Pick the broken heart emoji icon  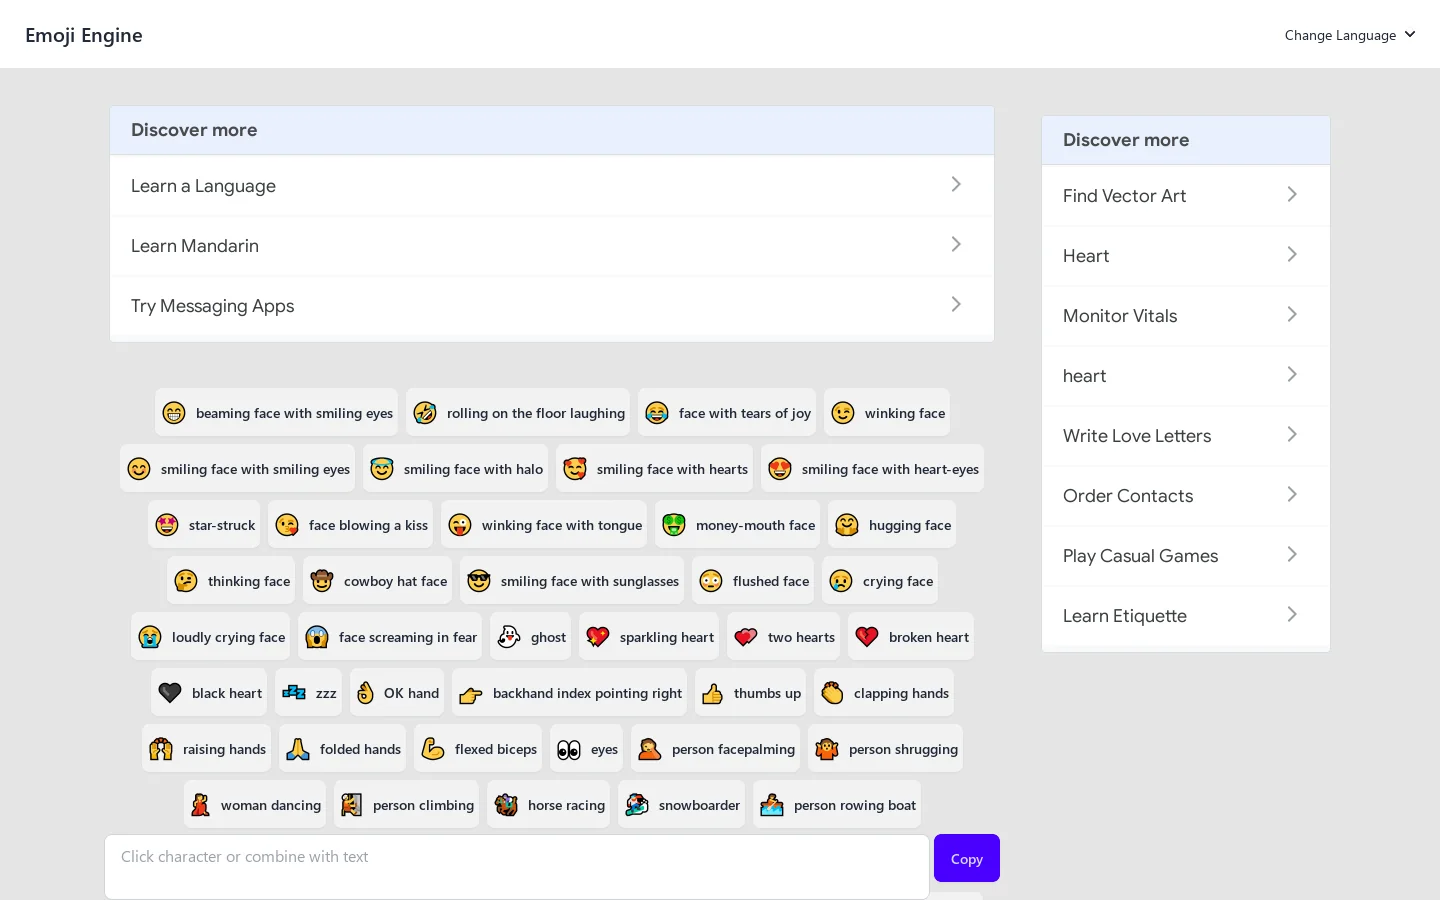coord(867,637)
